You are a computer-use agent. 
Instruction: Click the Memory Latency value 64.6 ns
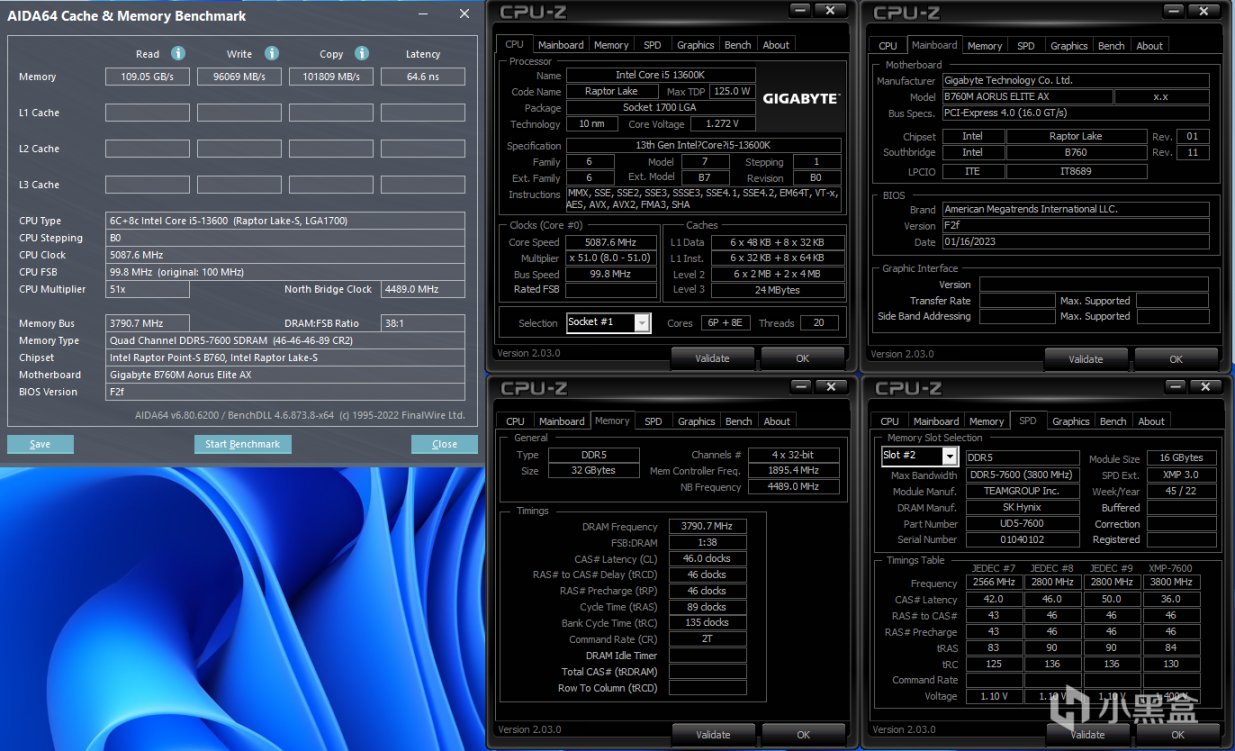(423, 77)
